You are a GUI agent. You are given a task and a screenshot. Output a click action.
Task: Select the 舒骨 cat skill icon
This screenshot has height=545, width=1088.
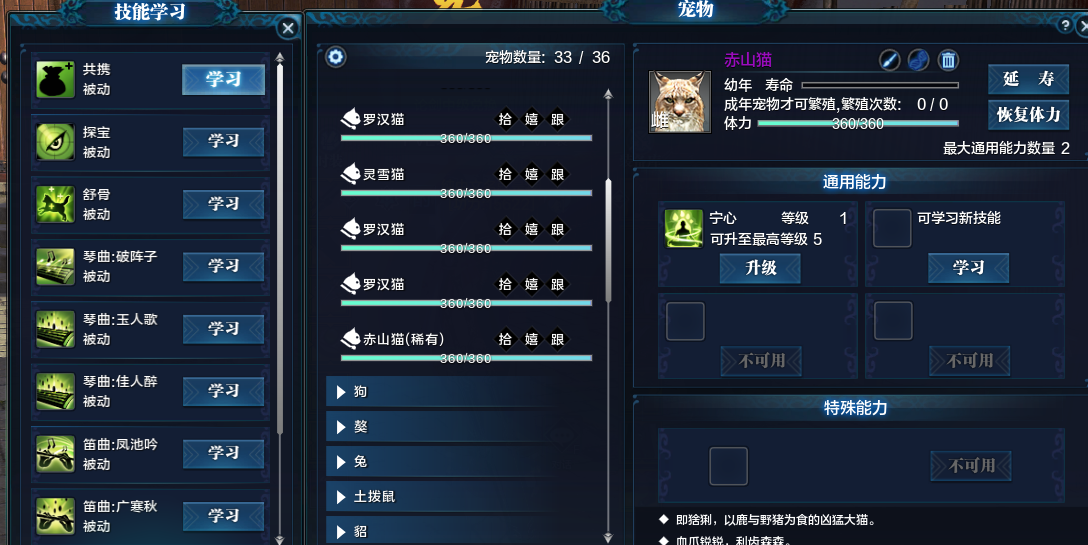[55, 204]
